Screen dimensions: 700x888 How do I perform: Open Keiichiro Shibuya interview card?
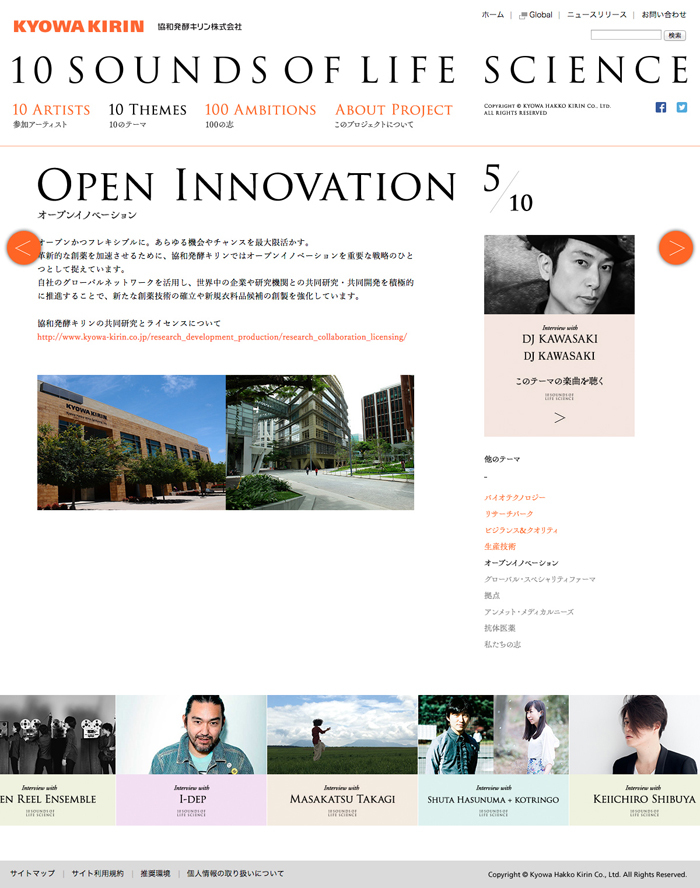(634, 760)
